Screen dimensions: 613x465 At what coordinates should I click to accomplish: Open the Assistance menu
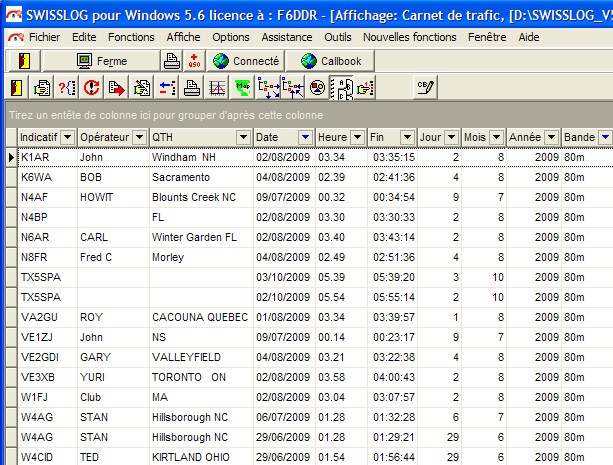[287, 37]
